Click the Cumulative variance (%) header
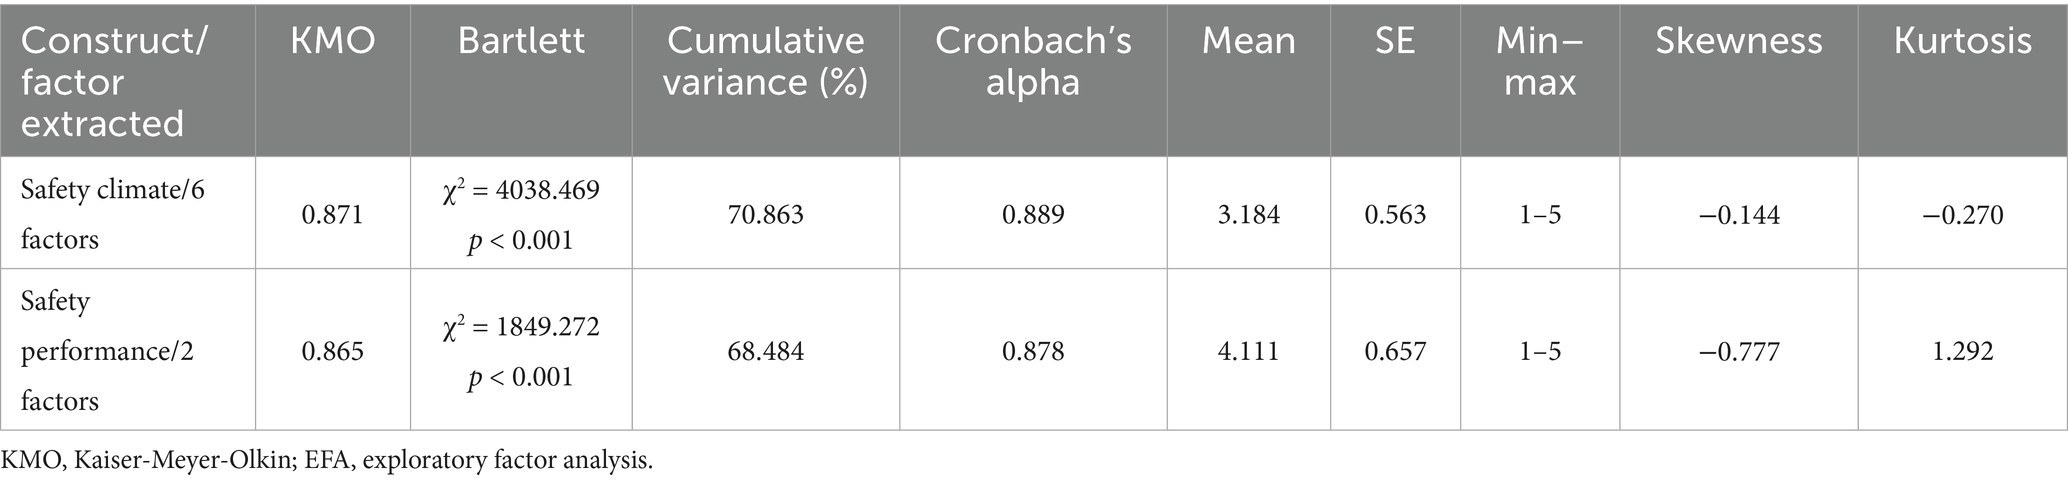 pos(765,61)
